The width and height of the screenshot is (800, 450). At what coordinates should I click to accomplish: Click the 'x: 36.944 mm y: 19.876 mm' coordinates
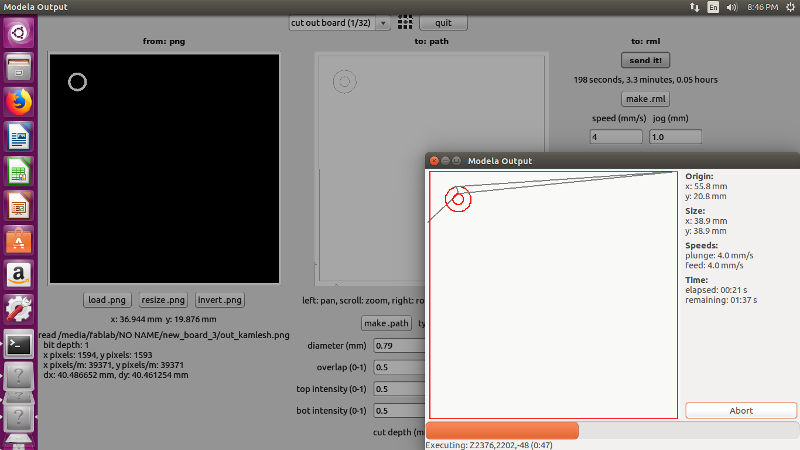tap(163, 319)
